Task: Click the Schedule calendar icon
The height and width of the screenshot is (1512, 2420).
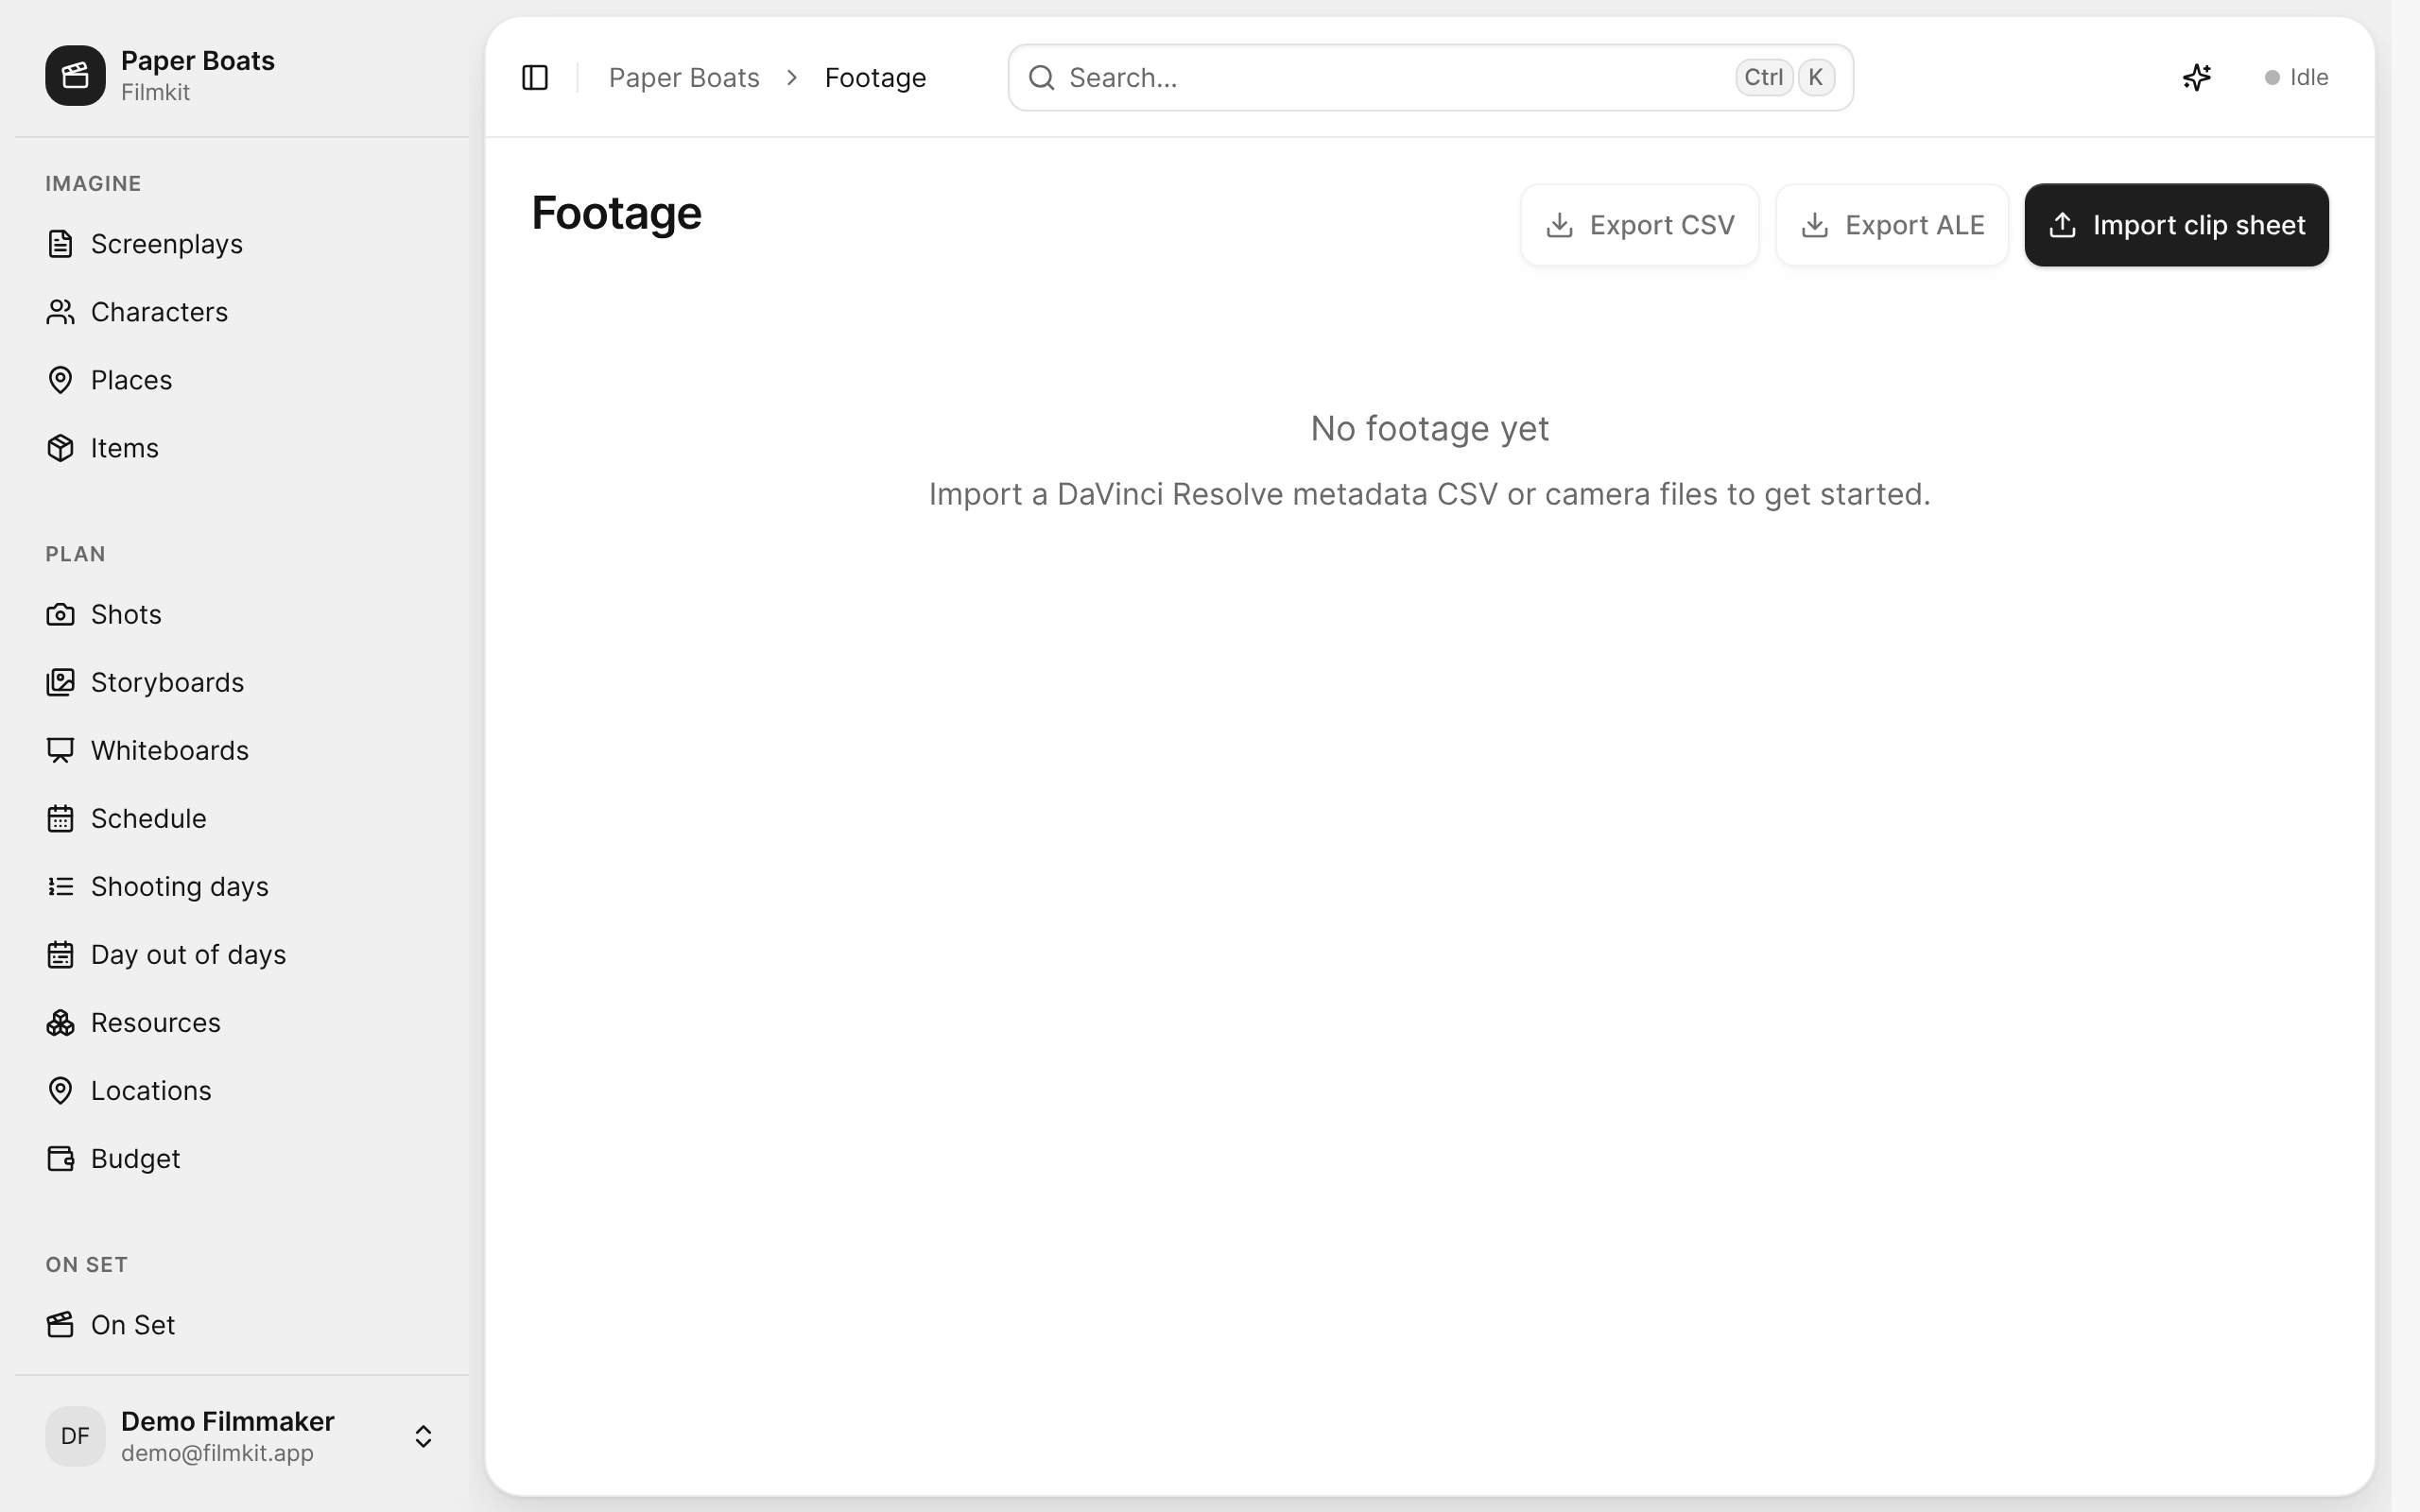Action: (60, 818)
